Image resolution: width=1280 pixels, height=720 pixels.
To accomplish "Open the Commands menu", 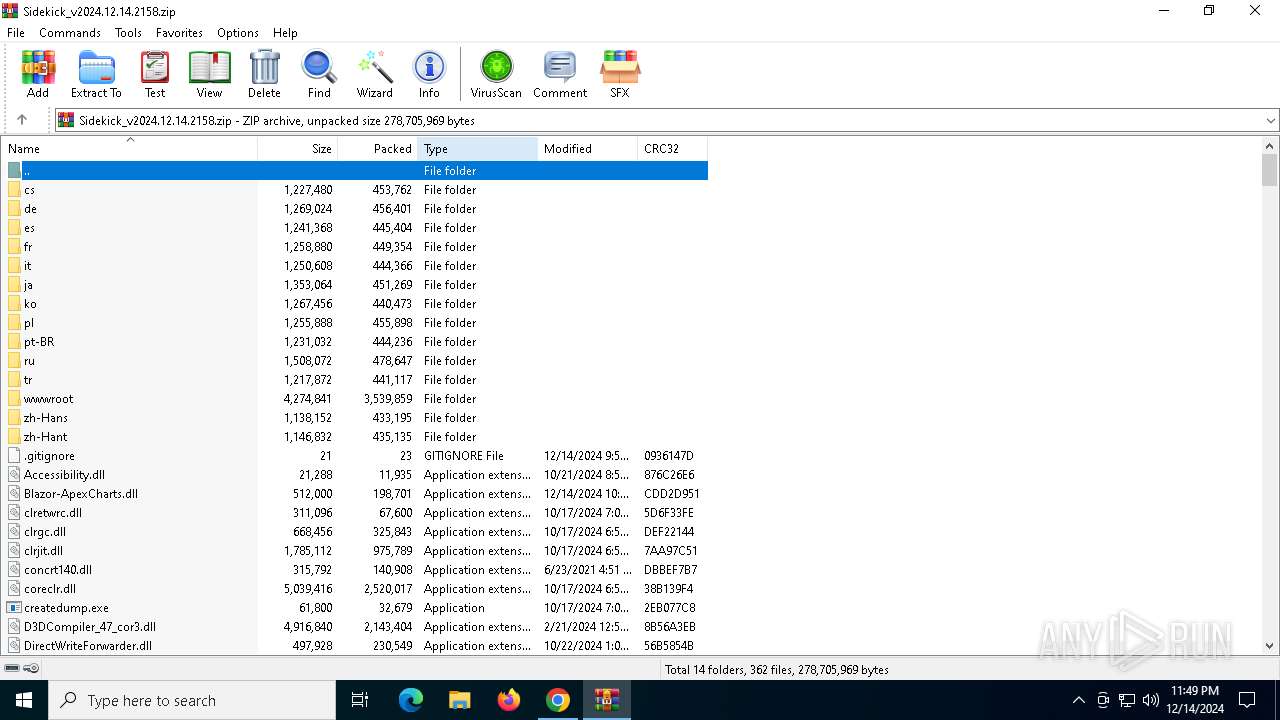I will 70,33.
